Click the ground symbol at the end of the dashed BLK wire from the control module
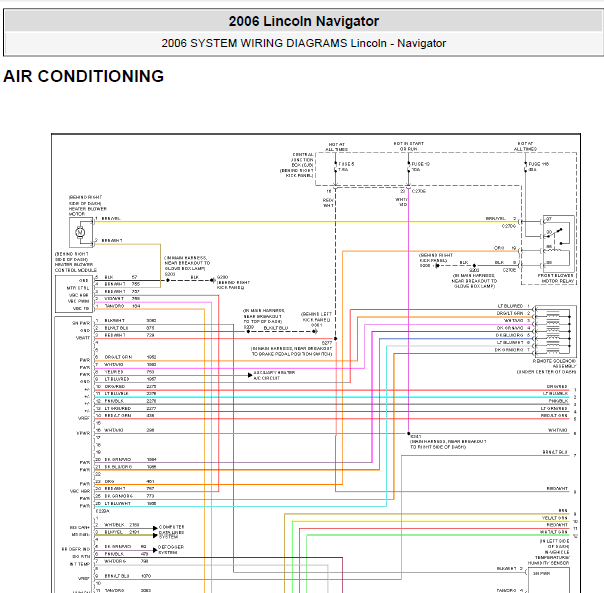The height and width of the screenshot is (593, 604). [213, 280]
